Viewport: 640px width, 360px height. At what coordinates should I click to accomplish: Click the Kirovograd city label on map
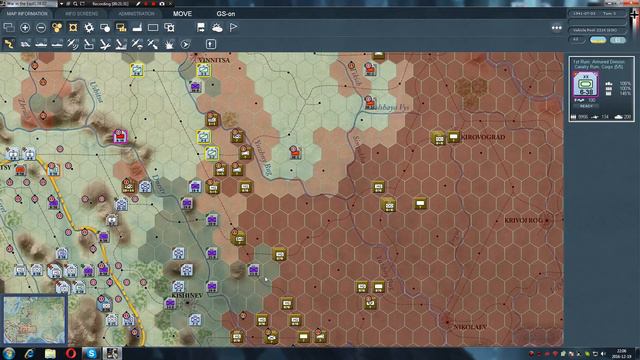pyautogui.click(x=483, y=137)
